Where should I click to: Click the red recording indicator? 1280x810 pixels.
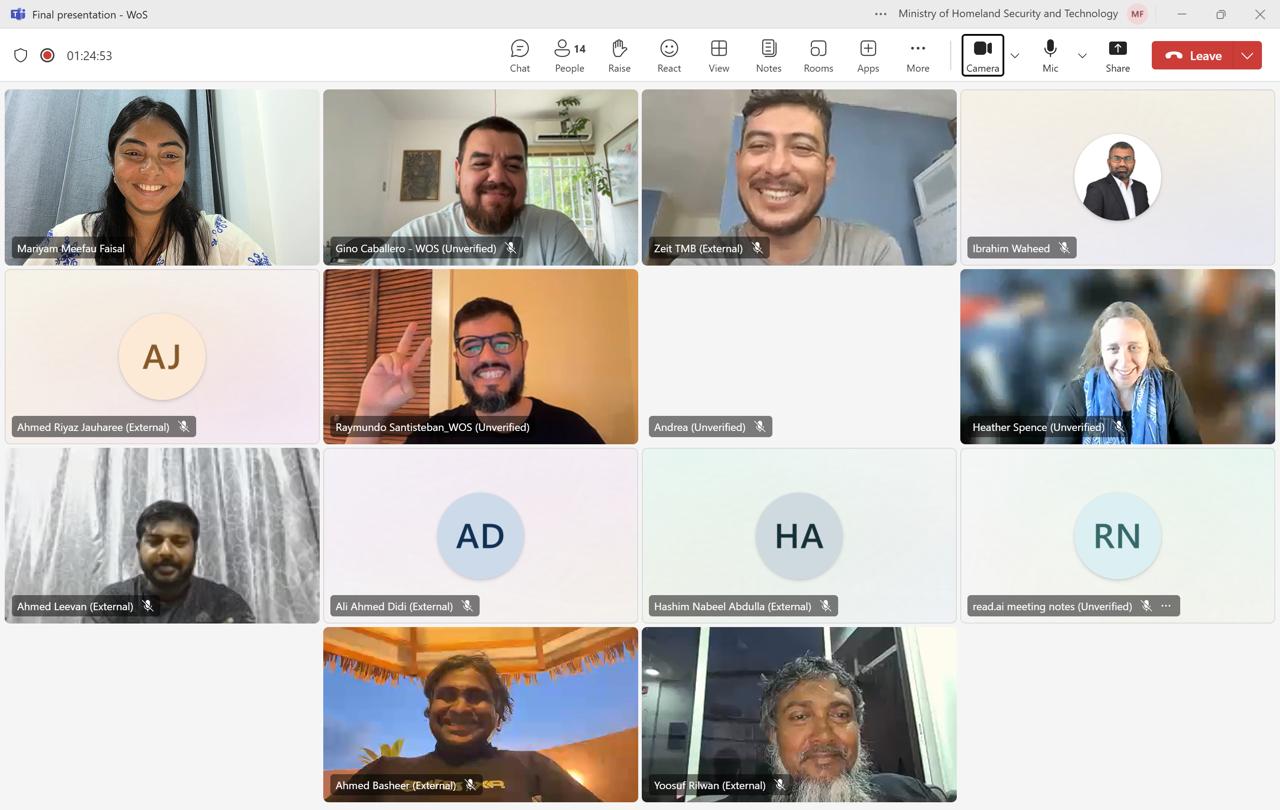[x=47, y=56]
